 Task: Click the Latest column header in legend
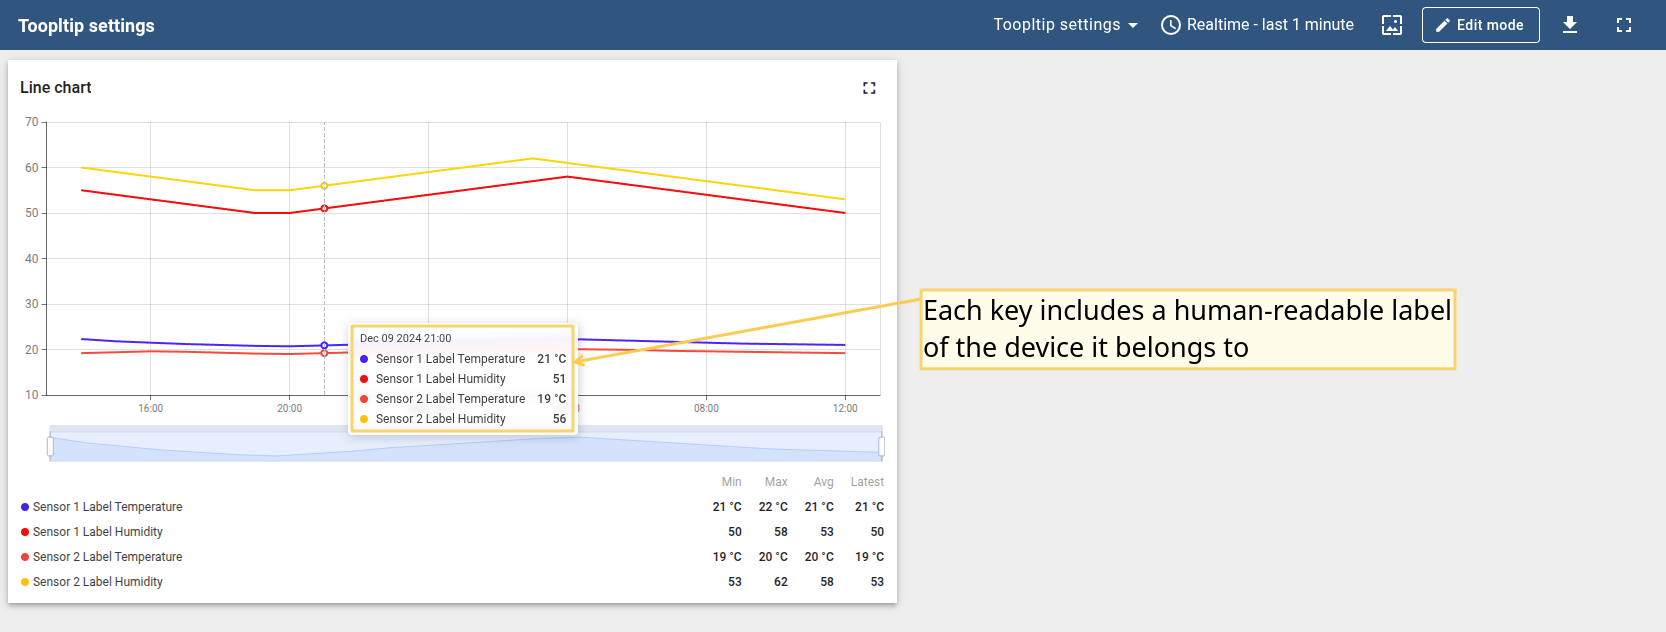pos(867,482)
